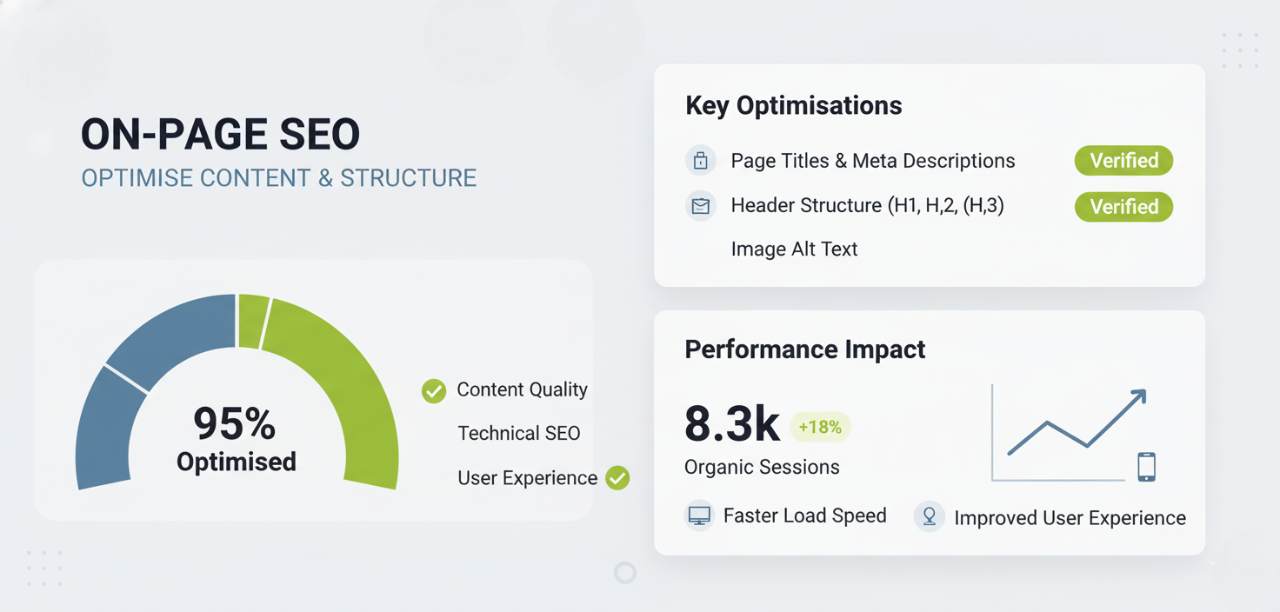Open the Key Optimisations heading

(793, 106)
